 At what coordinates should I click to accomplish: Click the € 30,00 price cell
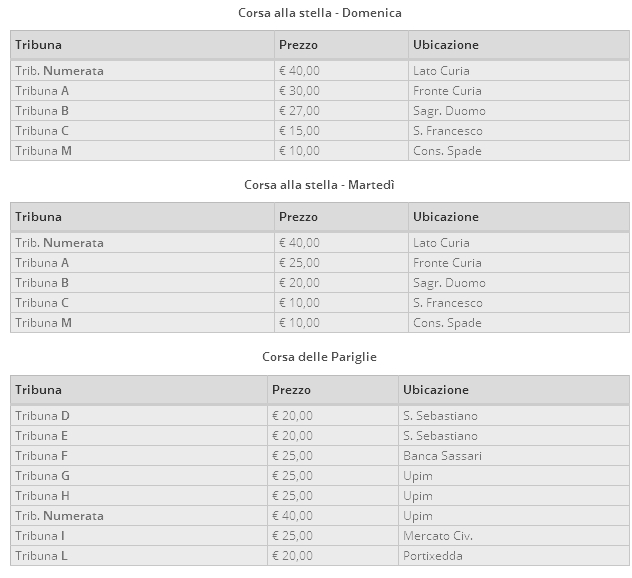300,91
